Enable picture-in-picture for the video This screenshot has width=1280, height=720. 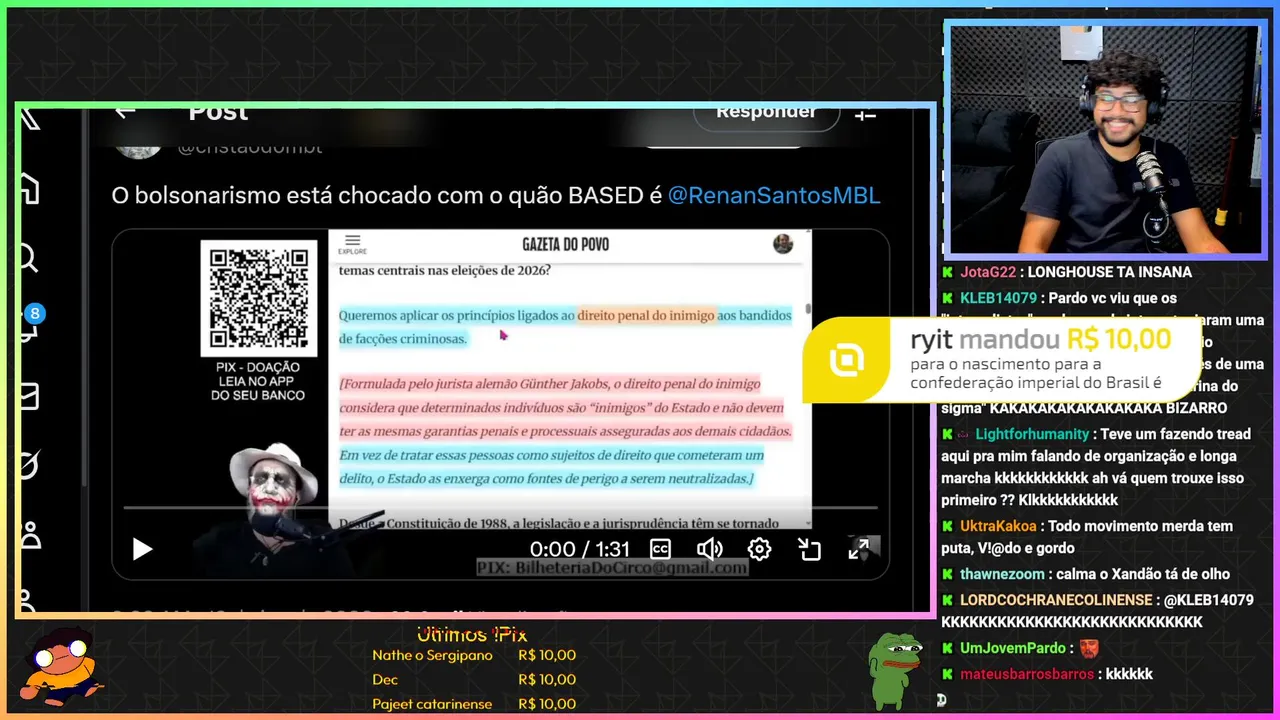(809, 549)
